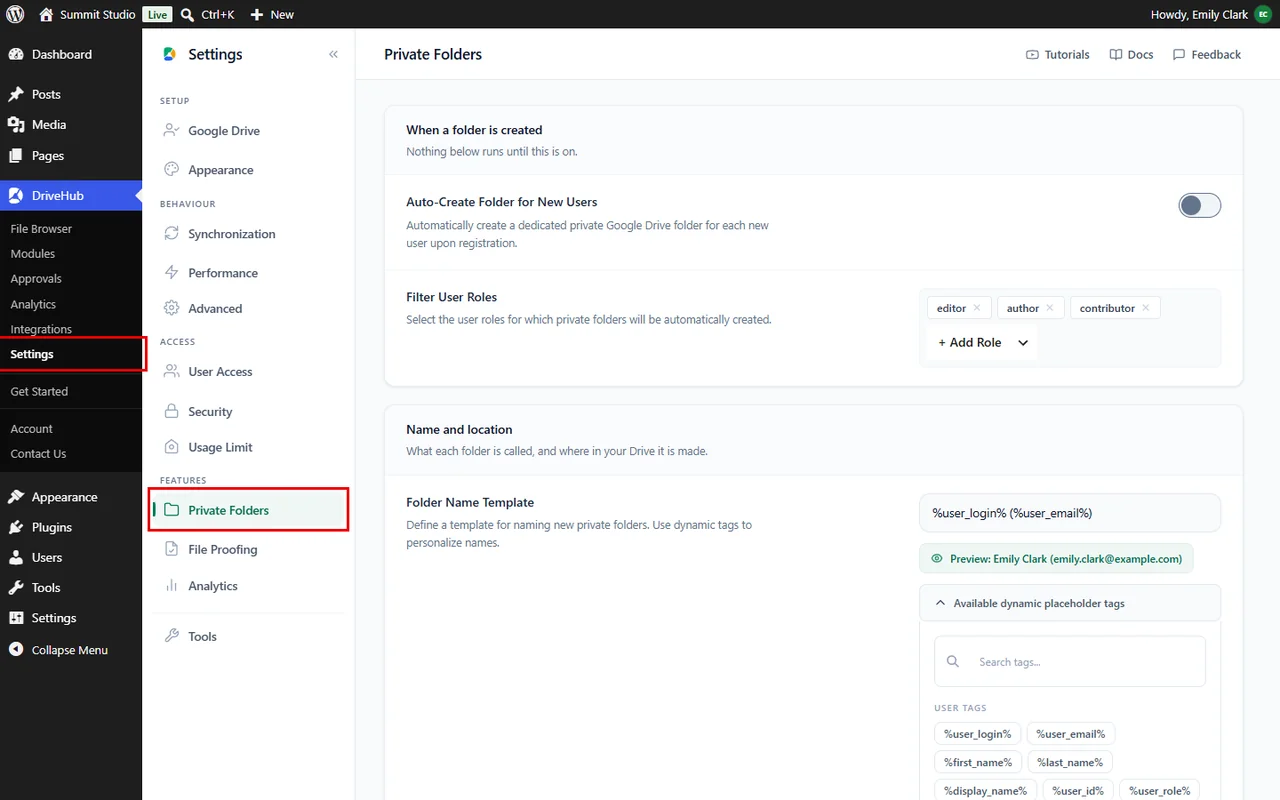Viewport: 1280px width, 800px height.
Task: Click the Users person icon
Action: coord(16,557)
